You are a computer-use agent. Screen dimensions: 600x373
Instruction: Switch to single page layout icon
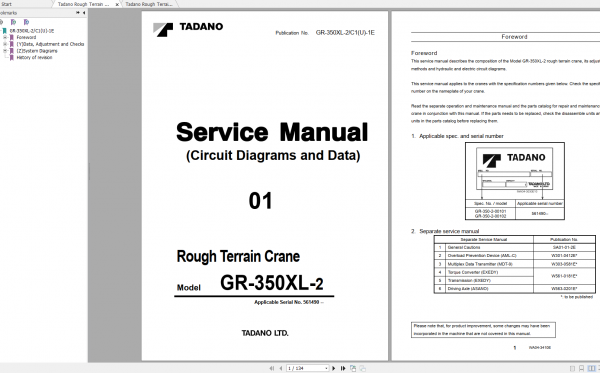[572, 369]
